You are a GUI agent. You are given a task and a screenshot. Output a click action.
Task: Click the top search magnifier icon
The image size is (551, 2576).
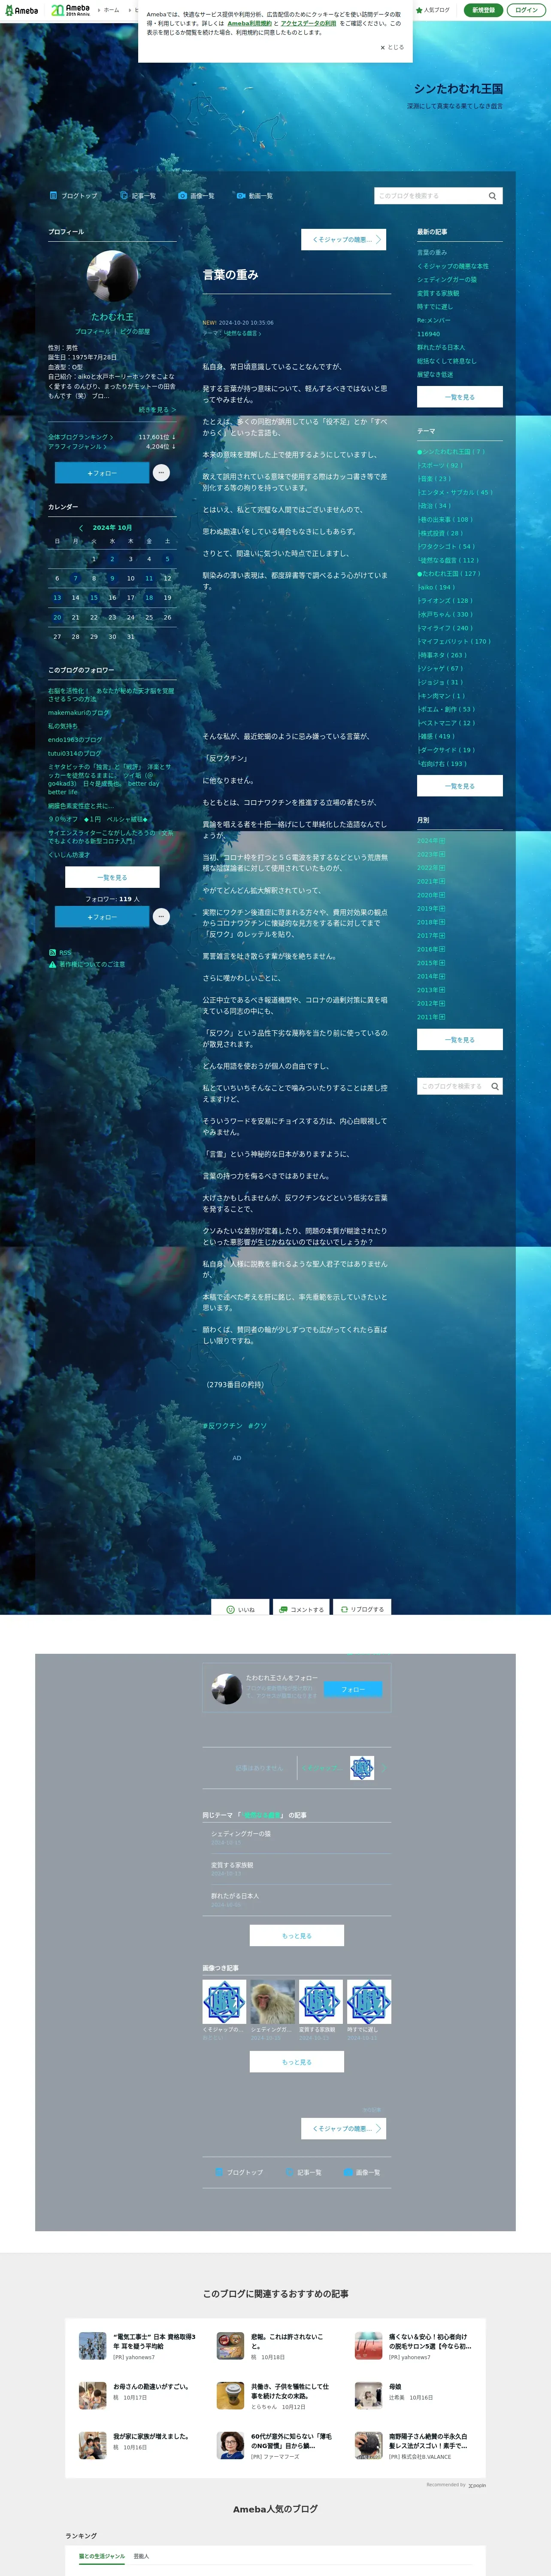point(493,196)
